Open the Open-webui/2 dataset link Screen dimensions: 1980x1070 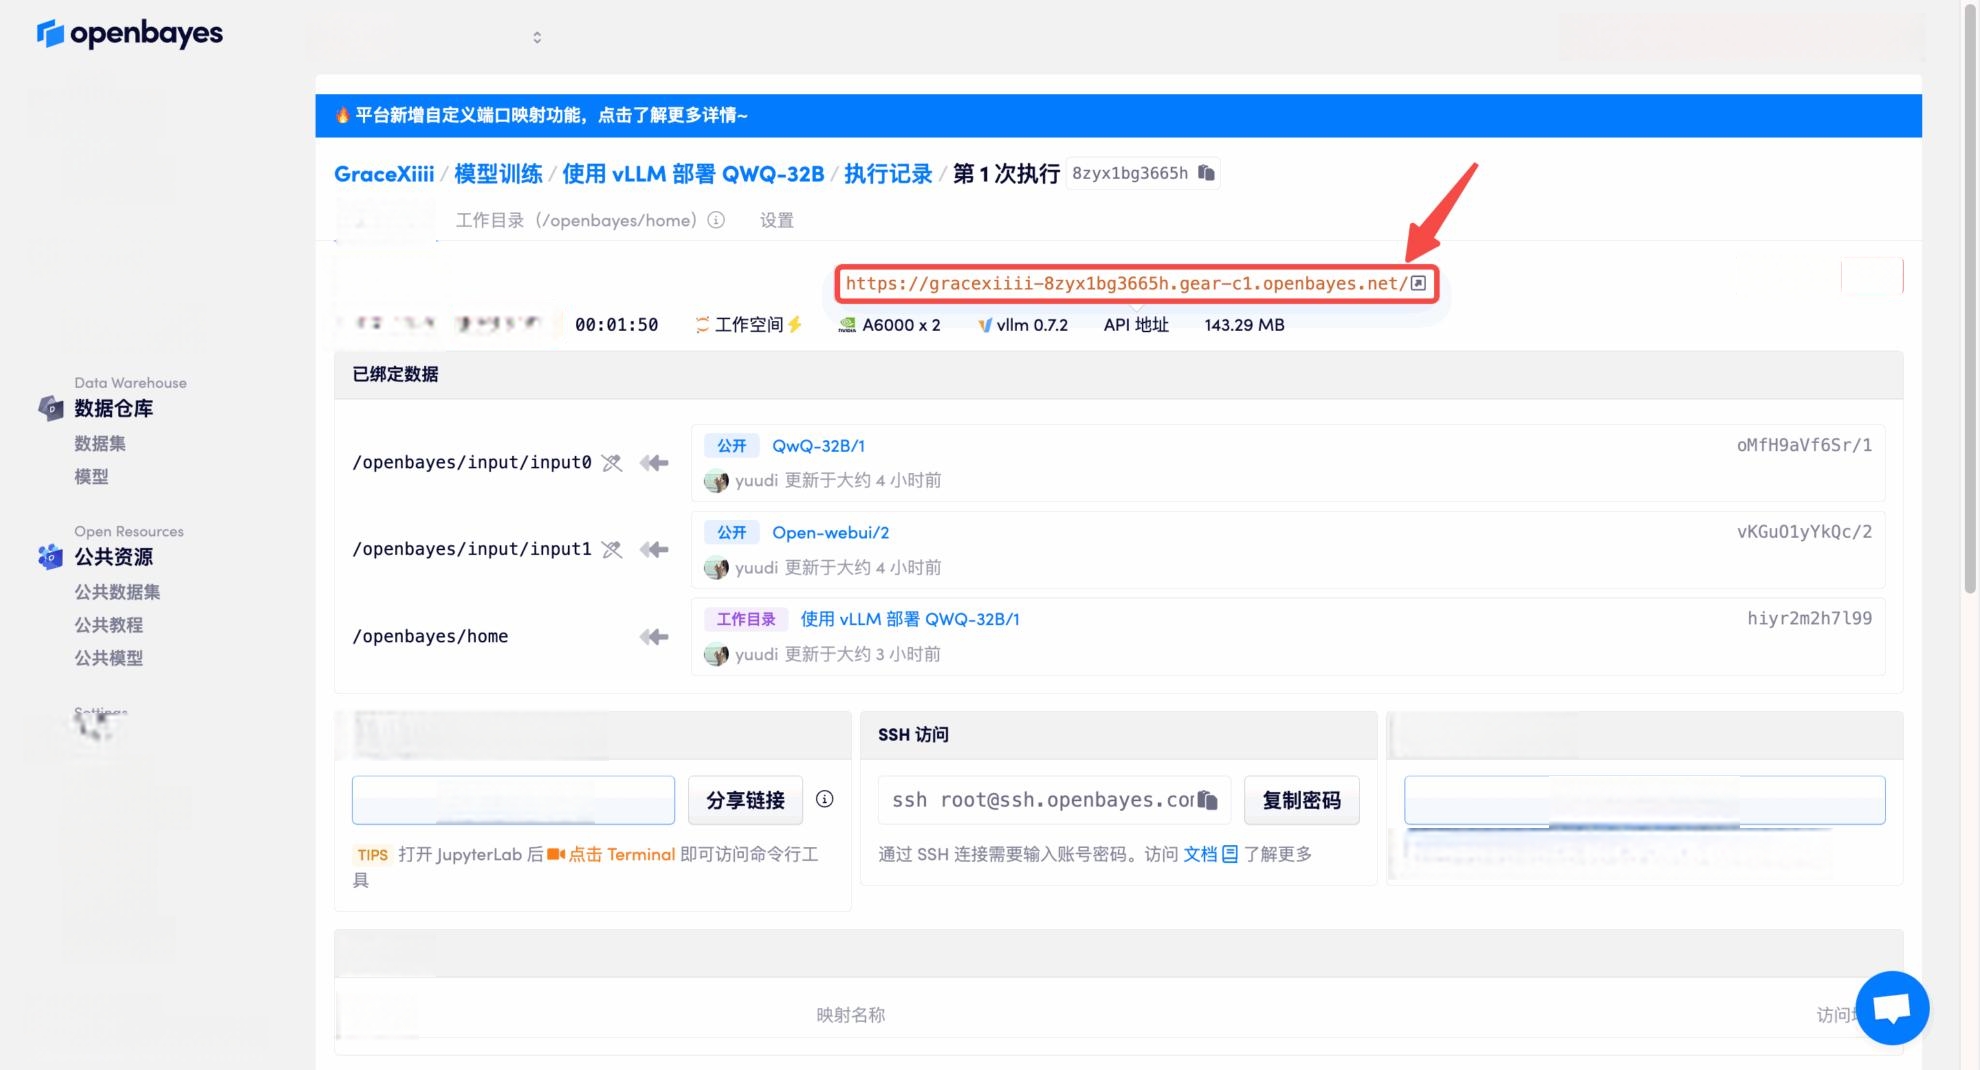(x=830, y=533)
